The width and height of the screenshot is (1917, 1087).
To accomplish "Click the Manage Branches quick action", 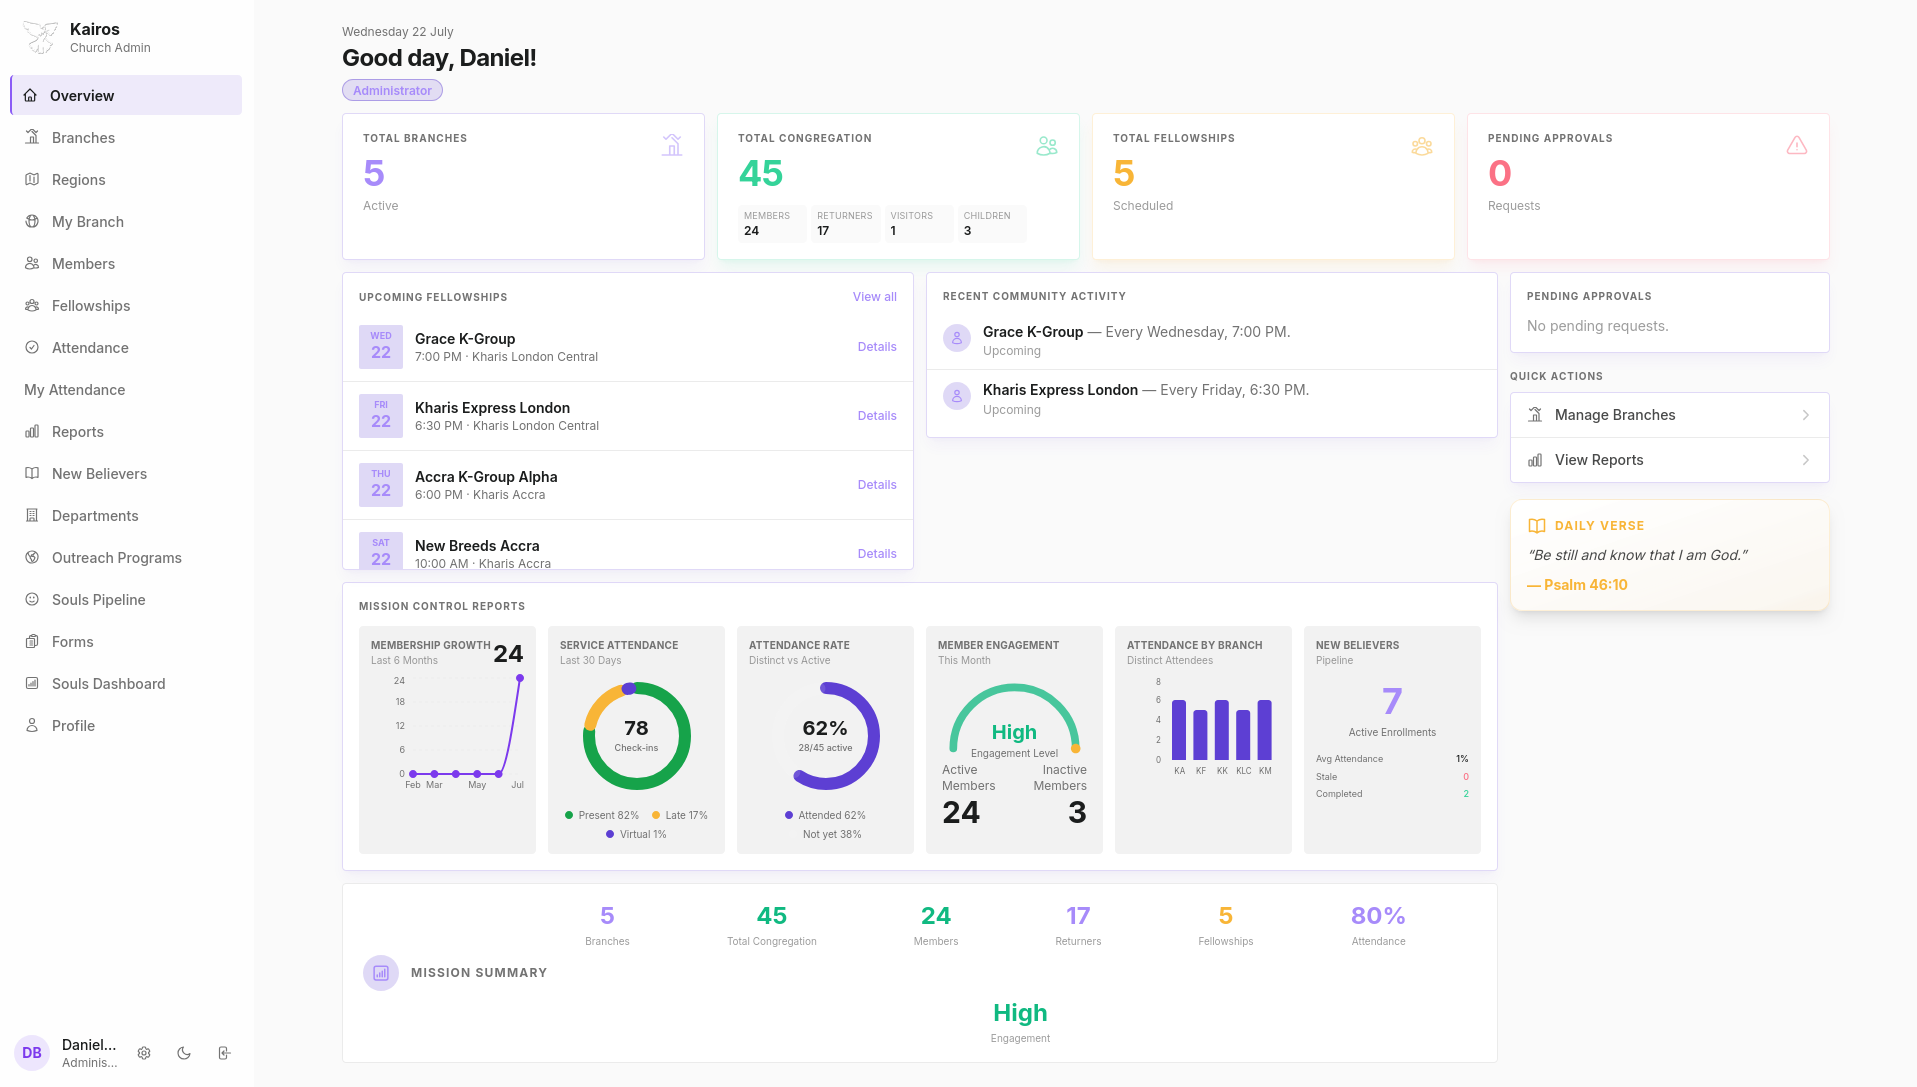I will (1669, 415).
